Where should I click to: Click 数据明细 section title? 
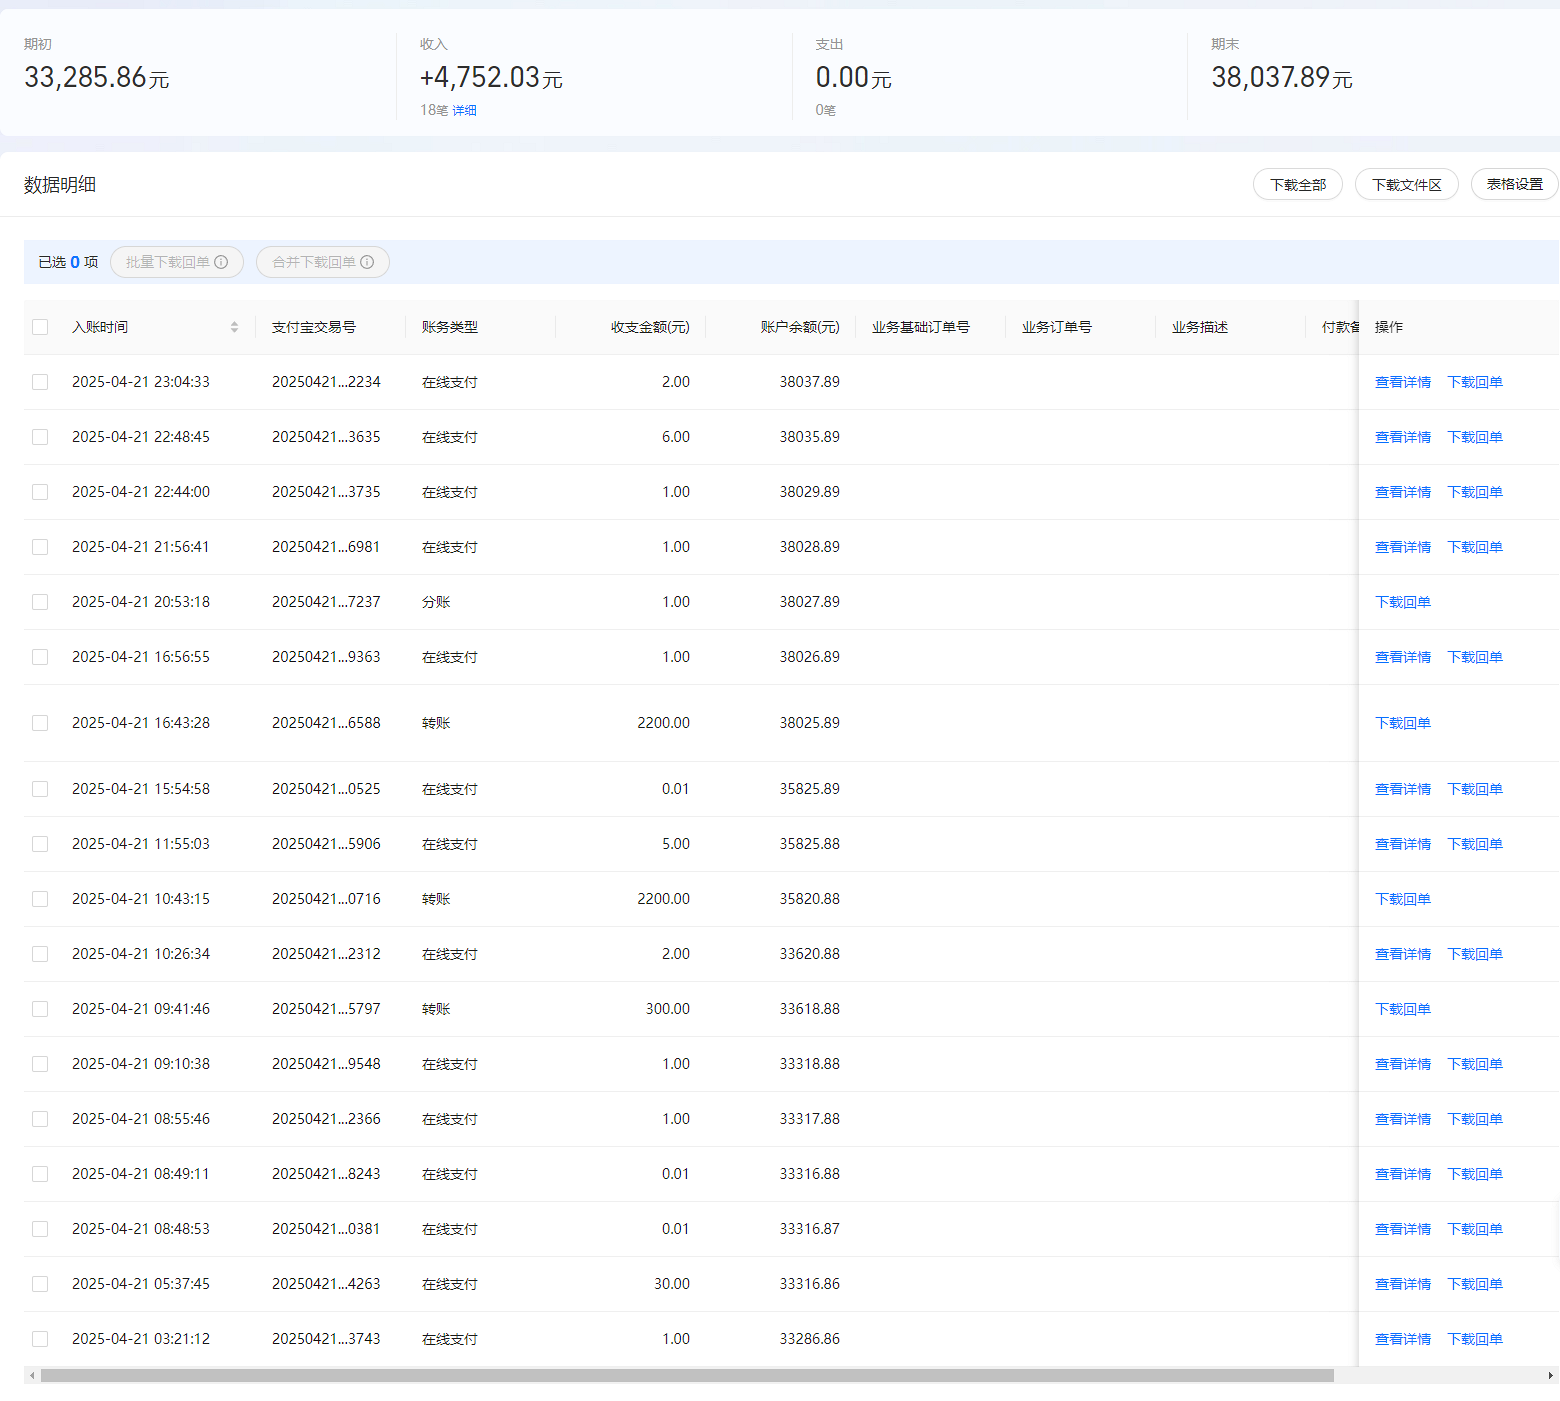click(60, 185)
